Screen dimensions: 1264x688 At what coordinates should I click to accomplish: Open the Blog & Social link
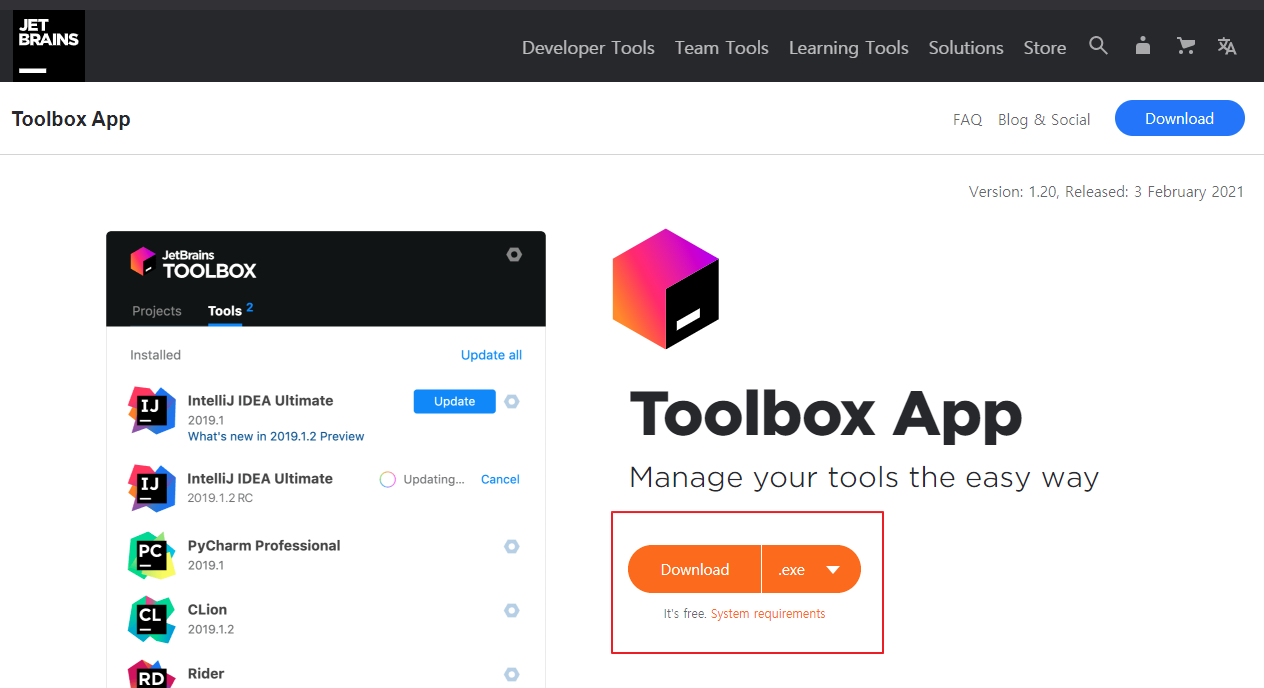(1044, 119)
